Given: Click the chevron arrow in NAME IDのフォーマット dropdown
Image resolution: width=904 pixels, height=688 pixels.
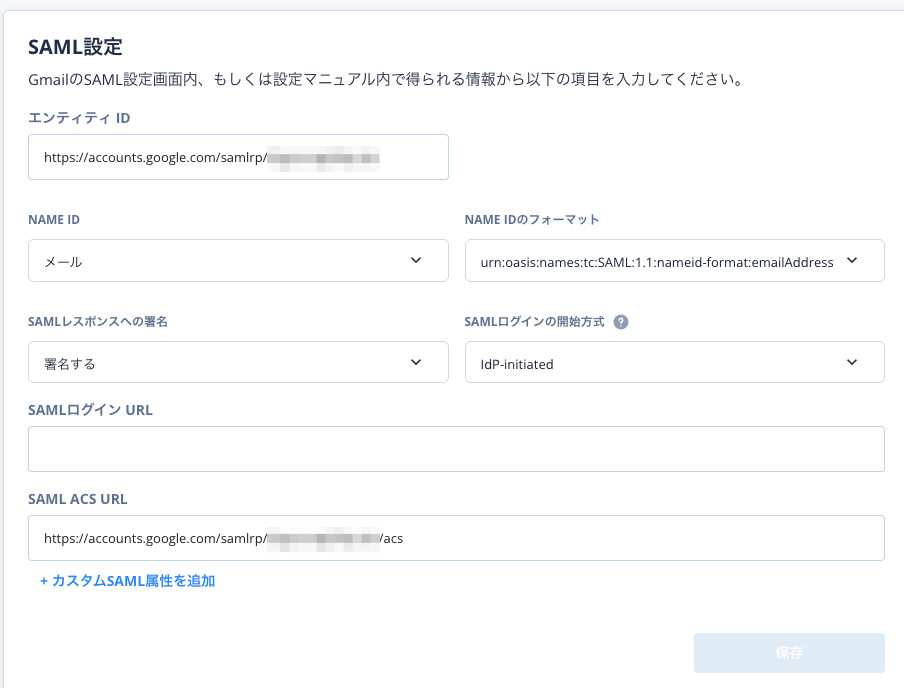Looking at the screenshot, I should click(852, 260).
